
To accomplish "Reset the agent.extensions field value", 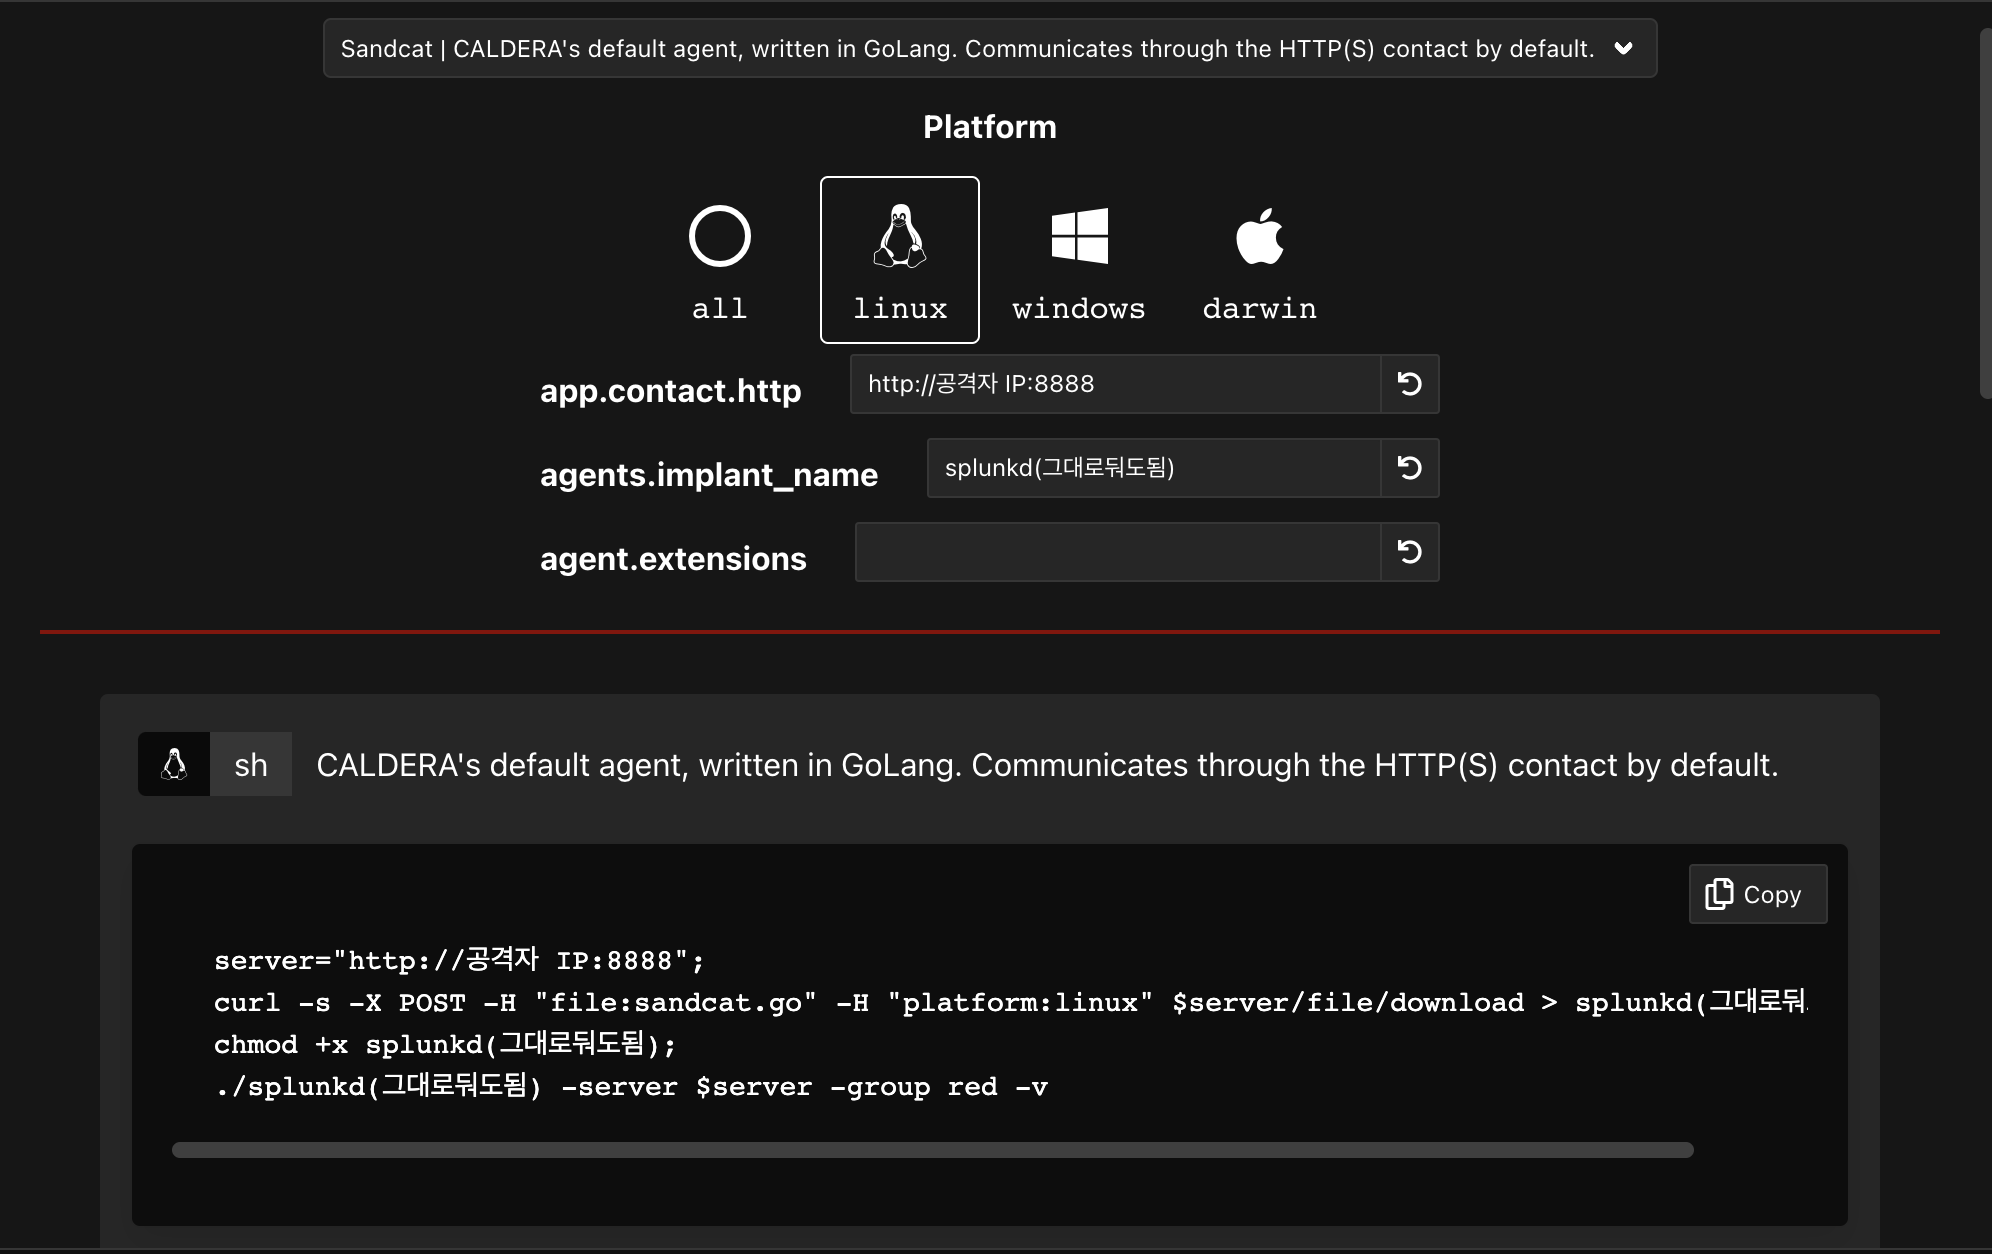I will [1409, 552].
